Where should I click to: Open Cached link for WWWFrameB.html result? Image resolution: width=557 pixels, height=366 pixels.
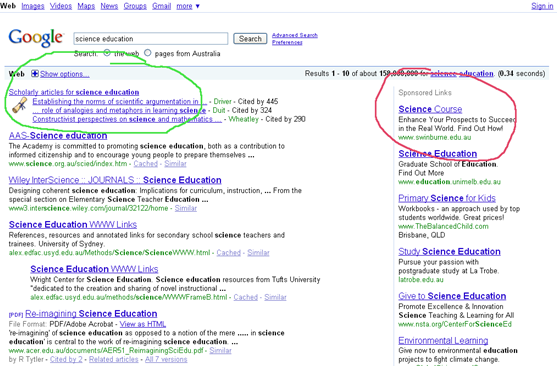point(245,297)
